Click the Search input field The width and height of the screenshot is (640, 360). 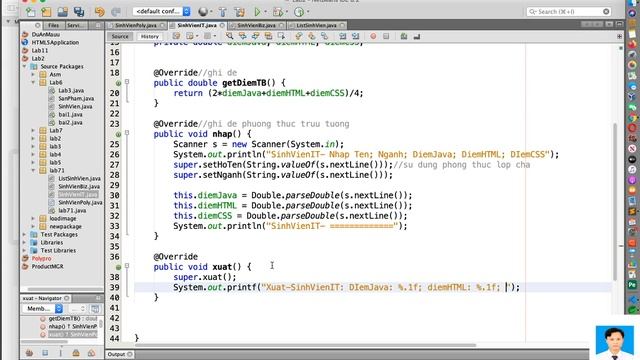tap(569, 12)
